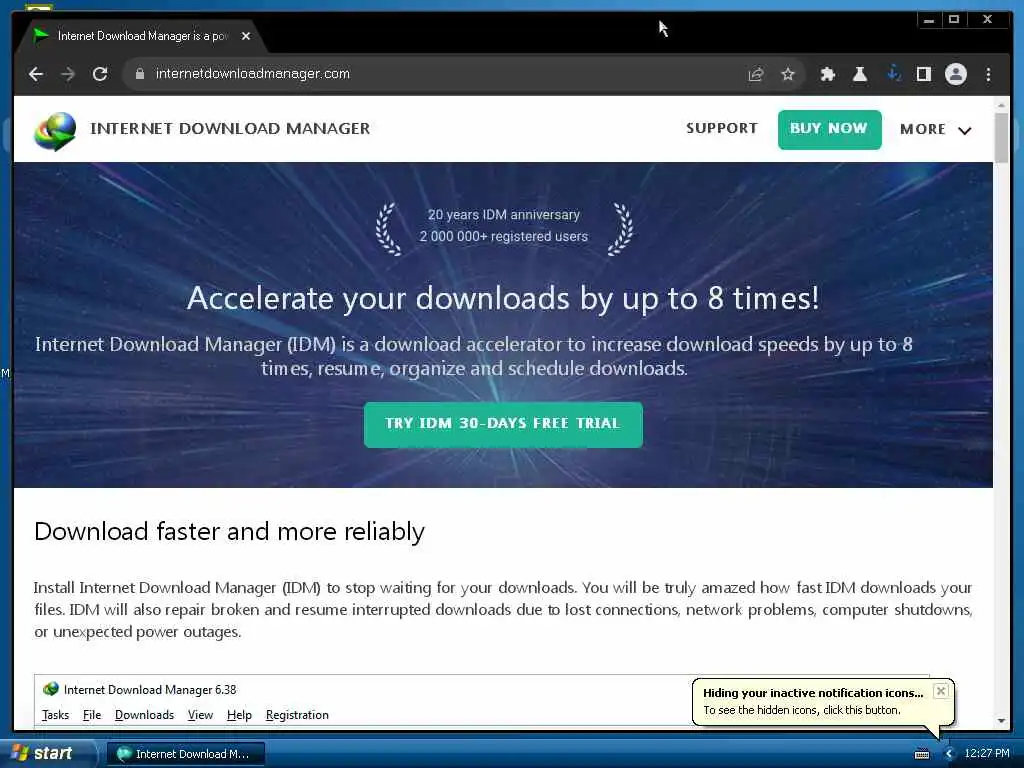Open the Chrome profile avatar

click(x=955, y=74)
